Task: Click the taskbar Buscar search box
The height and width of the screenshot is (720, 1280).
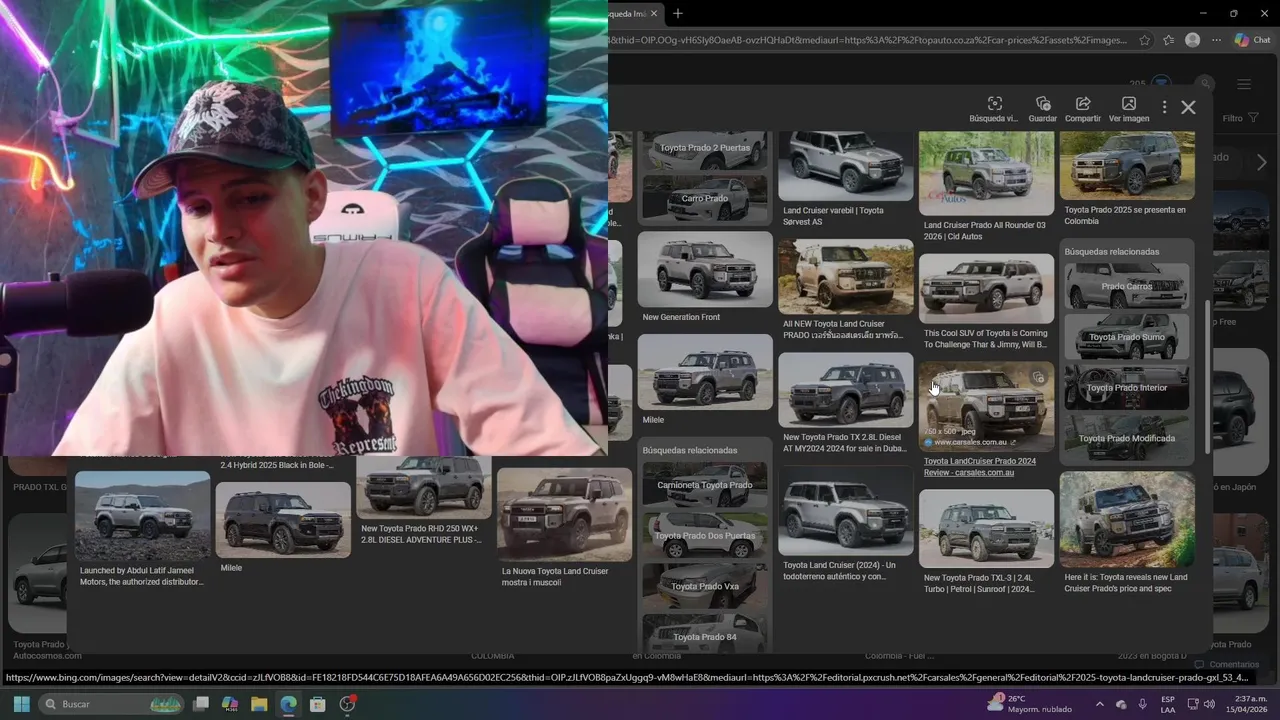Action: (112, 704)
